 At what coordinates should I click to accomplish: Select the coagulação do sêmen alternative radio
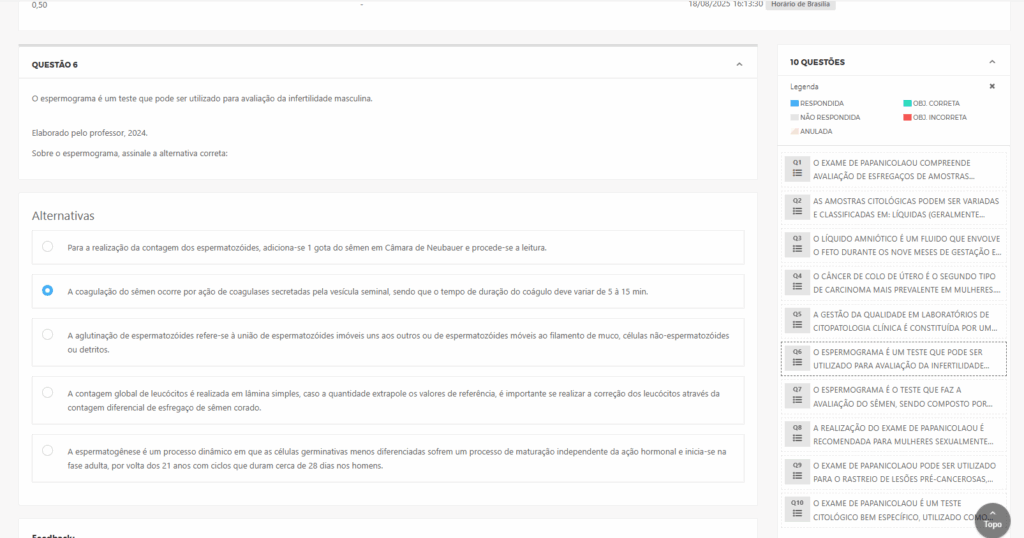pyautogui.click(x=48, y=291)
